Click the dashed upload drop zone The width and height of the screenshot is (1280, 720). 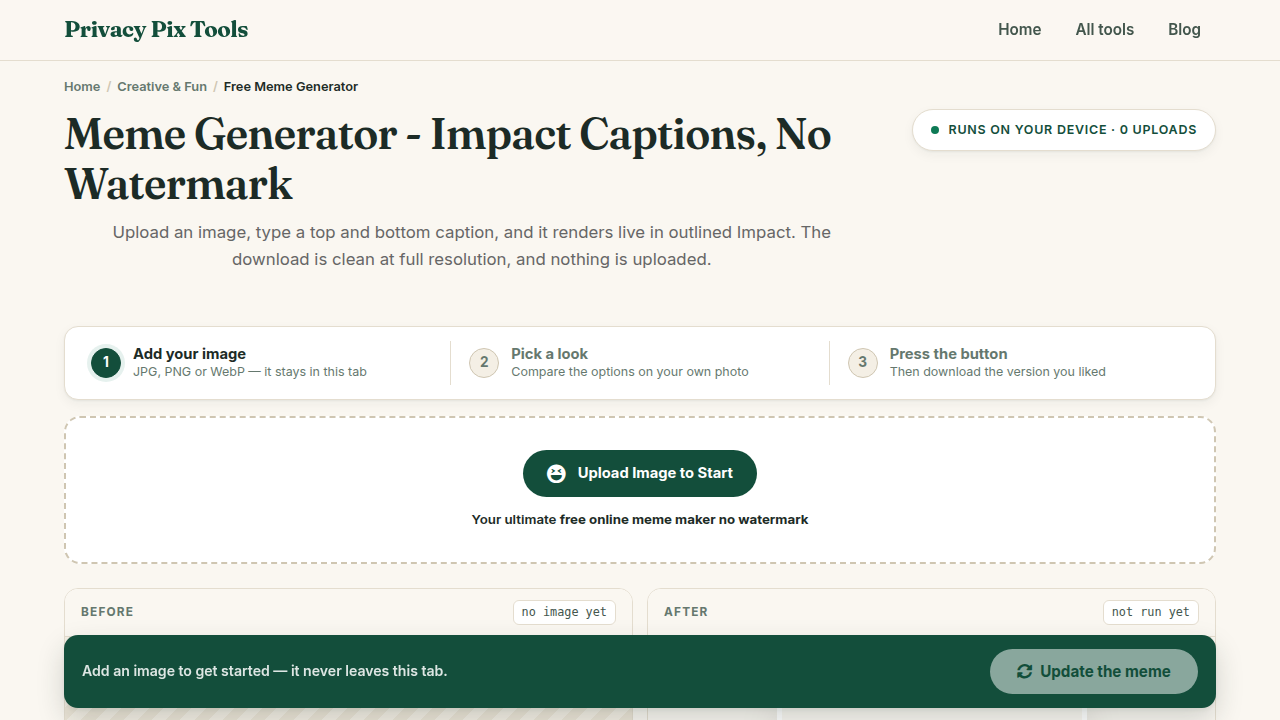tap(640, 490)
